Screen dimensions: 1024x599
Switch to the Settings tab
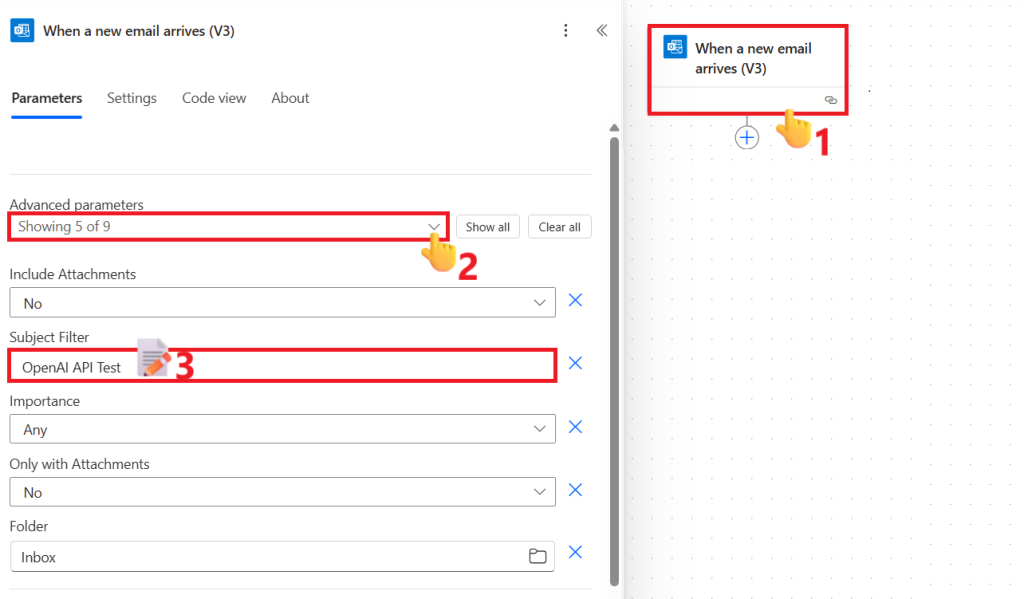[132, 98]
